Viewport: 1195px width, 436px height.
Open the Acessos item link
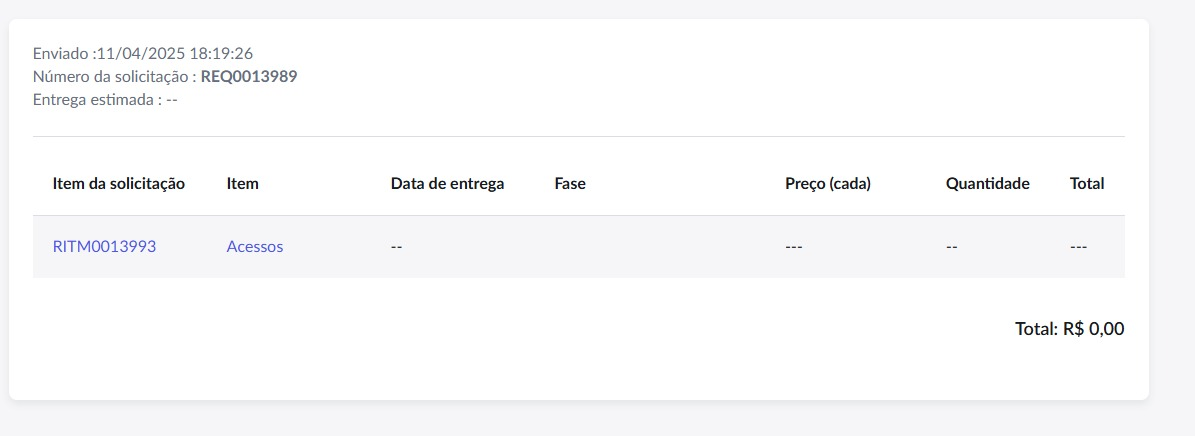(255, 247)
